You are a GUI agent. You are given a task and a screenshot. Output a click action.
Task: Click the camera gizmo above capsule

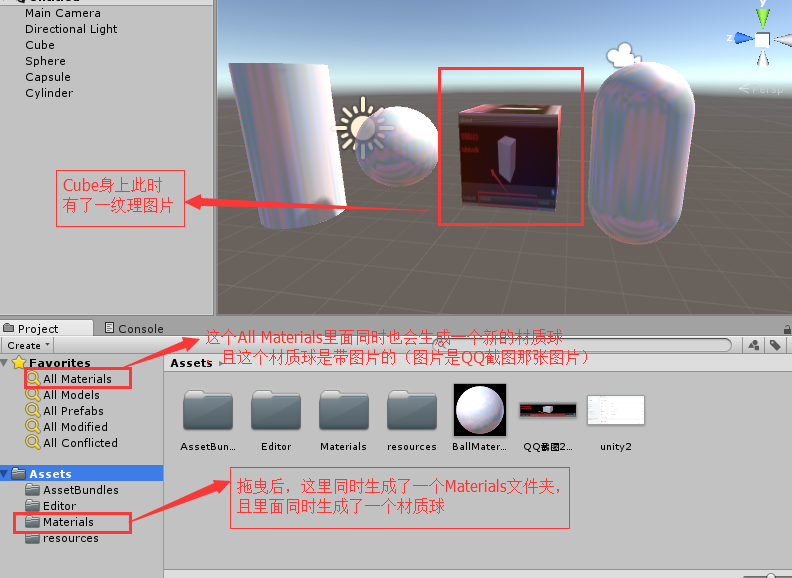(x=622, y=55)
